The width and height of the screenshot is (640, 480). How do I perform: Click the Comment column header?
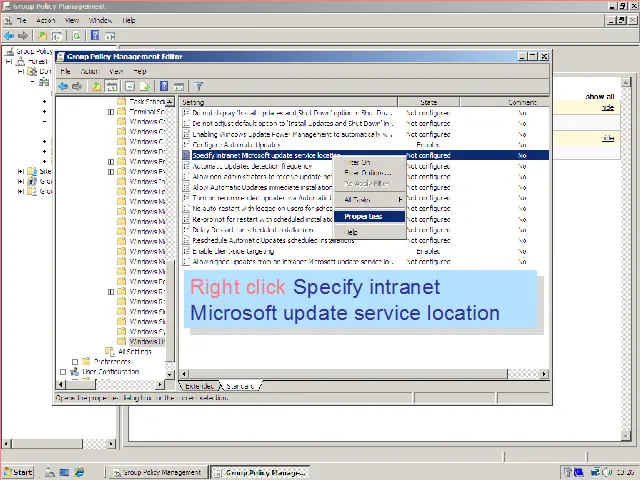(x=505, y=102)
